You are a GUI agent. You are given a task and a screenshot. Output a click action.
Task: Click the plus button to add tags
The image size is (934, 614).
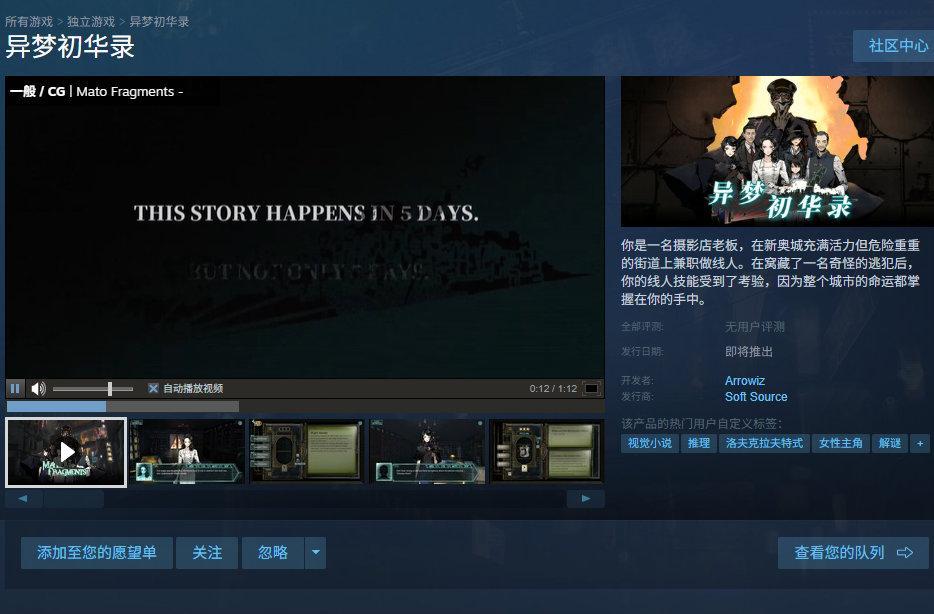click(920, 443)
